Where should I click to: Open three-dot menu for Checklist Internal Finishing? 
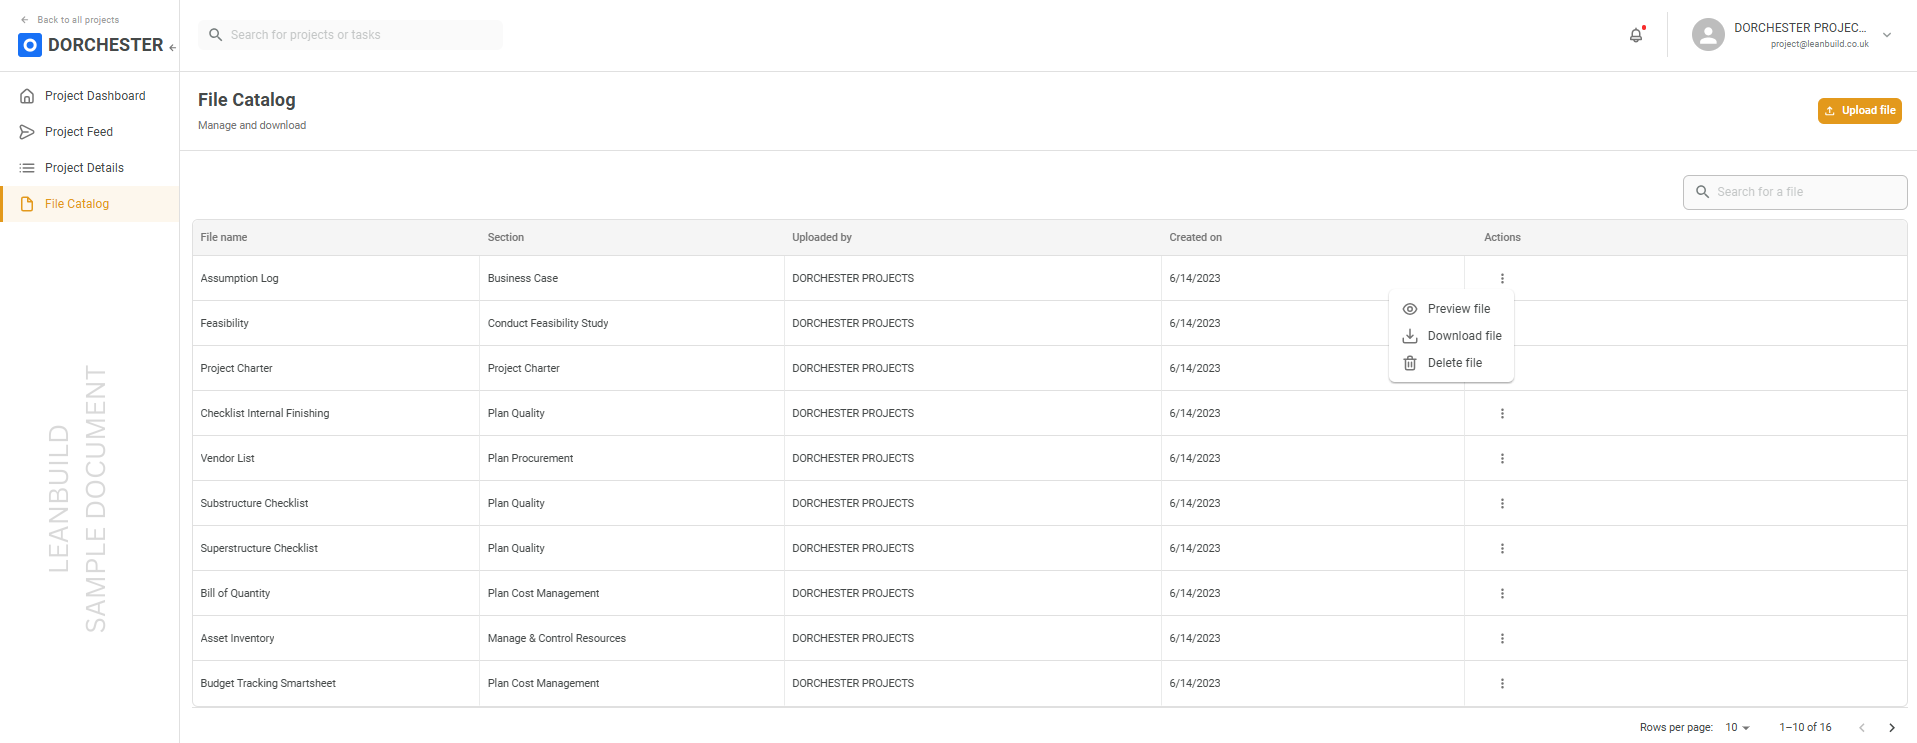tap(1502, 413)
